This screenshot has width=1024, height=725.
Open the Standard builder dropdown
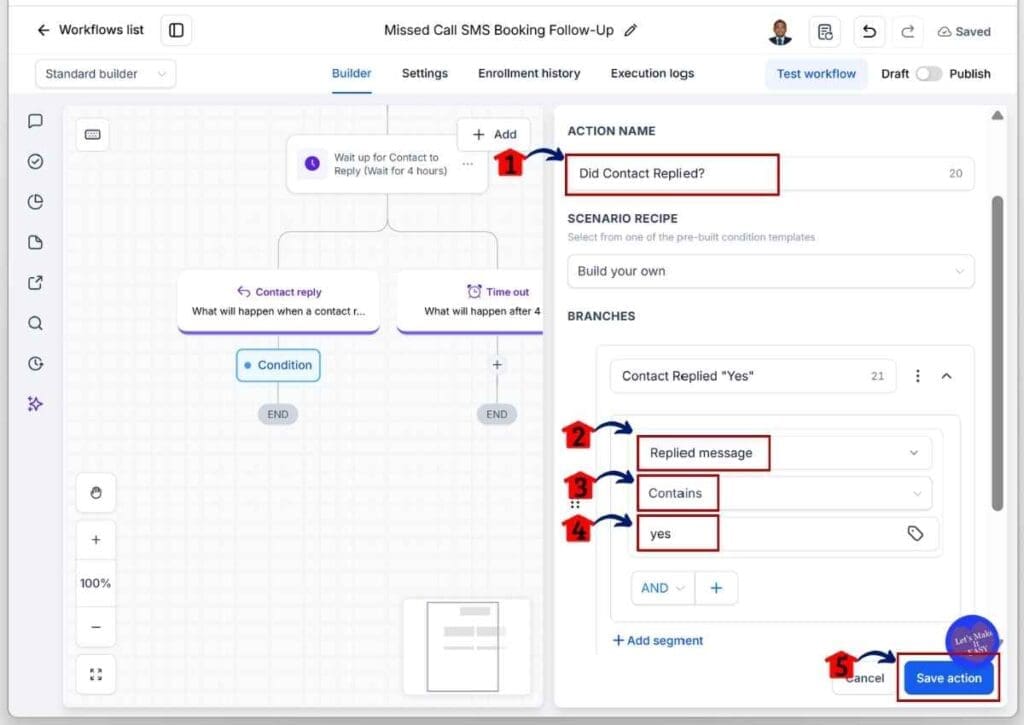click(105, 74)
